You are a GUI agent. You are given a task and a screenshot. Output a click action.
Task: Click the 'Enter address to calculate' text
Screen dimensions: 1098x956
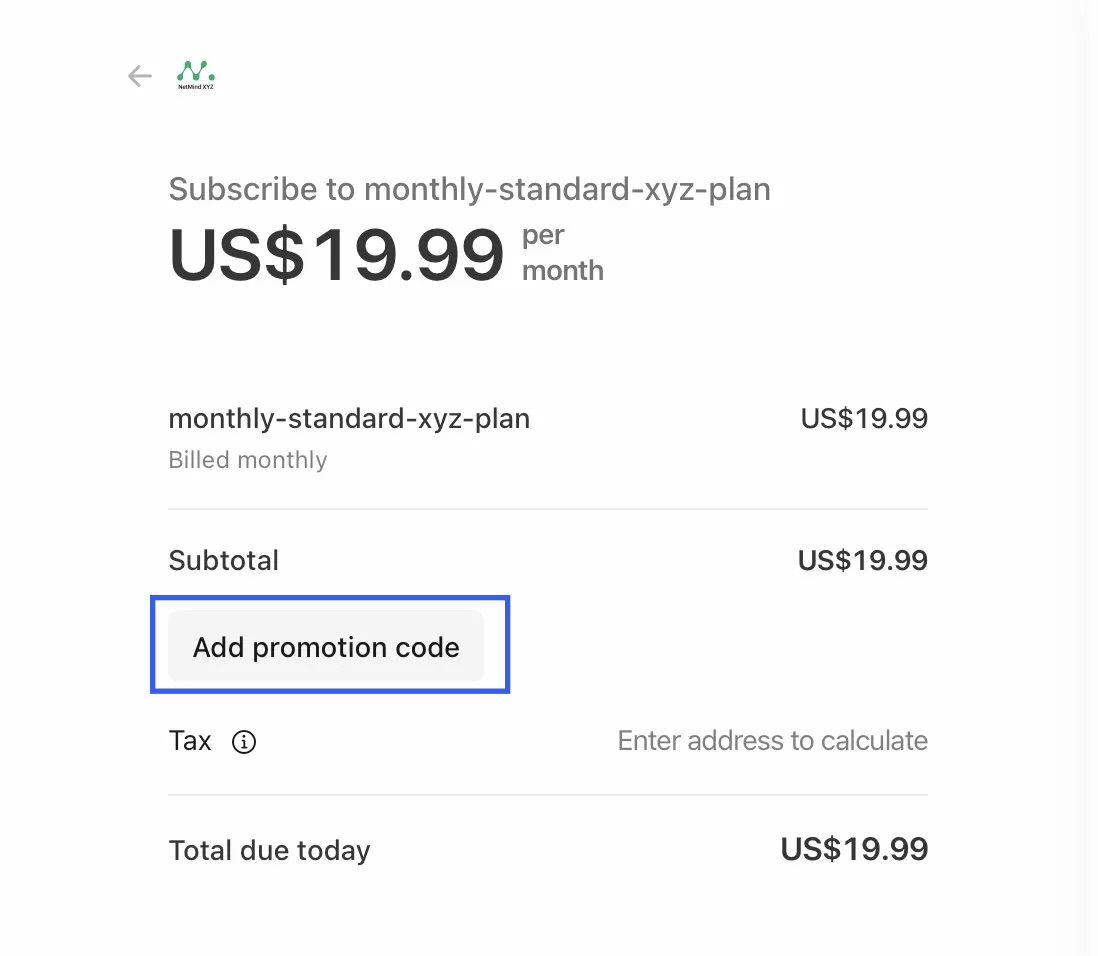(772, 741)
